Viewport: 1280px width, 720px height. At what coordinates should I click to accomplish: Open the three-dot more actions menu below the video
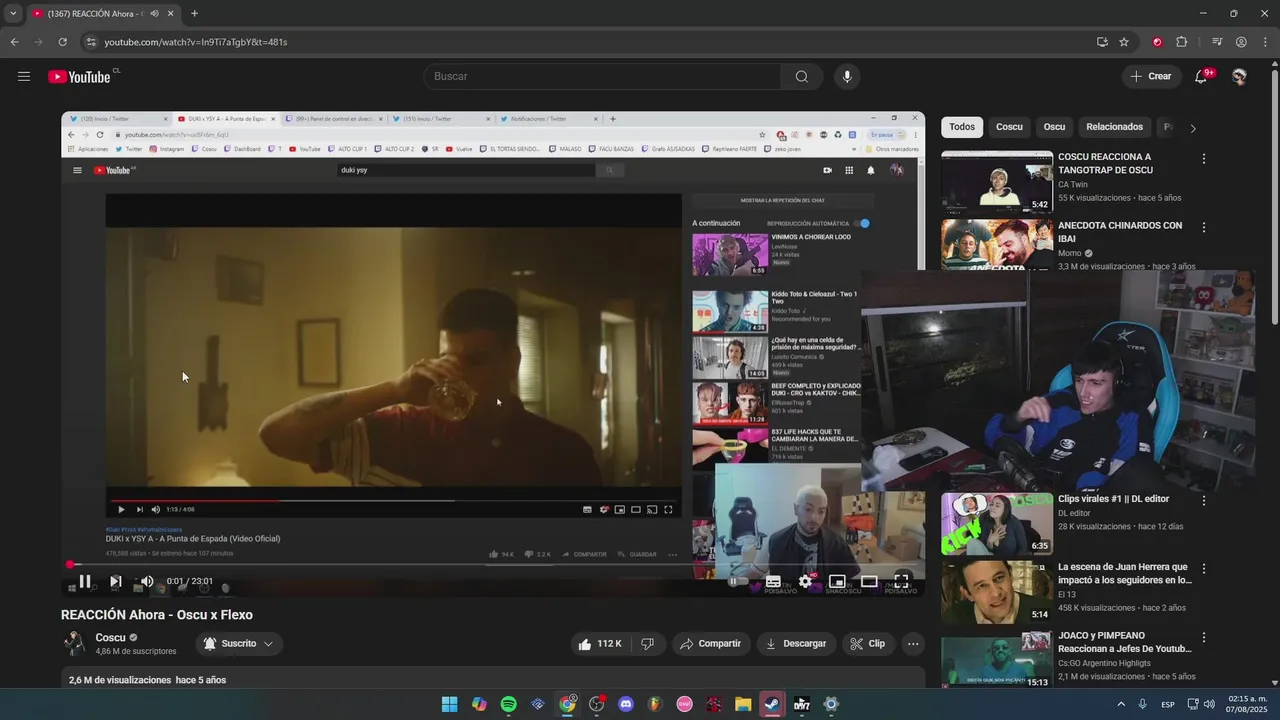(x=913, y=644)
